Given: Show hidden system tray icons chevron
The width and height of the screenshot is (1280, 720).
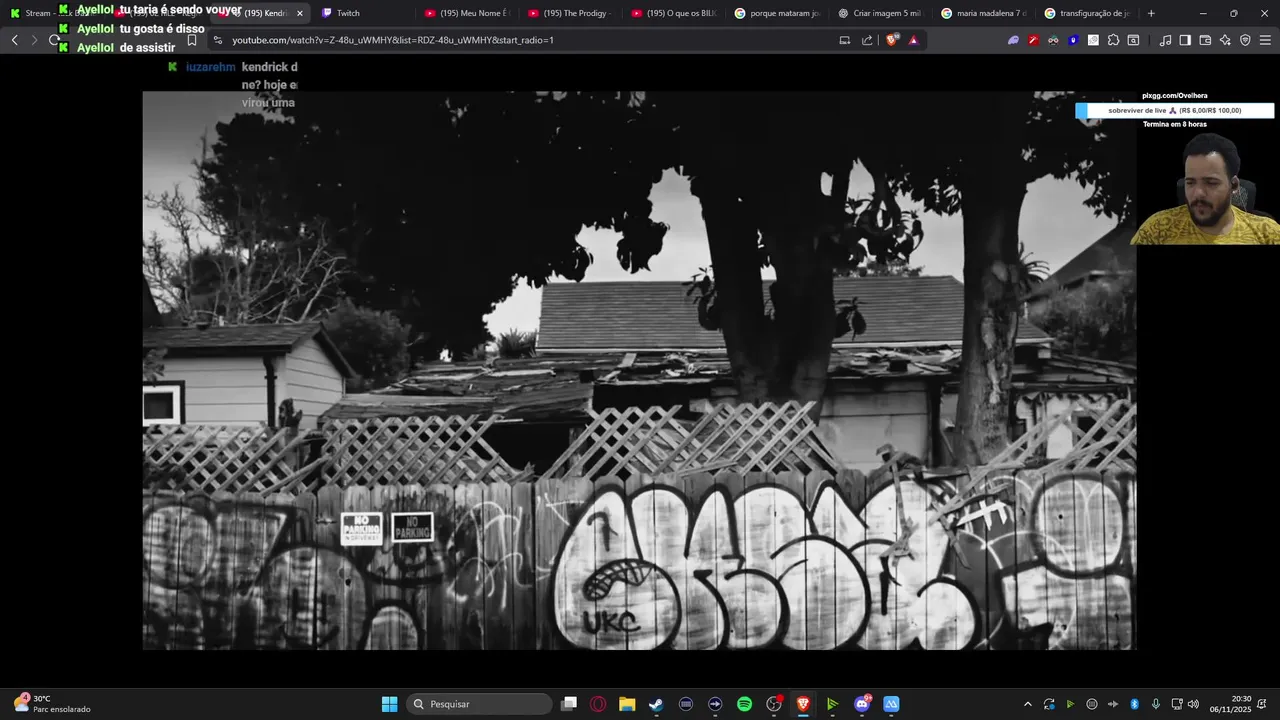Looking at the screenshot, I should (x=1027, y=704).
